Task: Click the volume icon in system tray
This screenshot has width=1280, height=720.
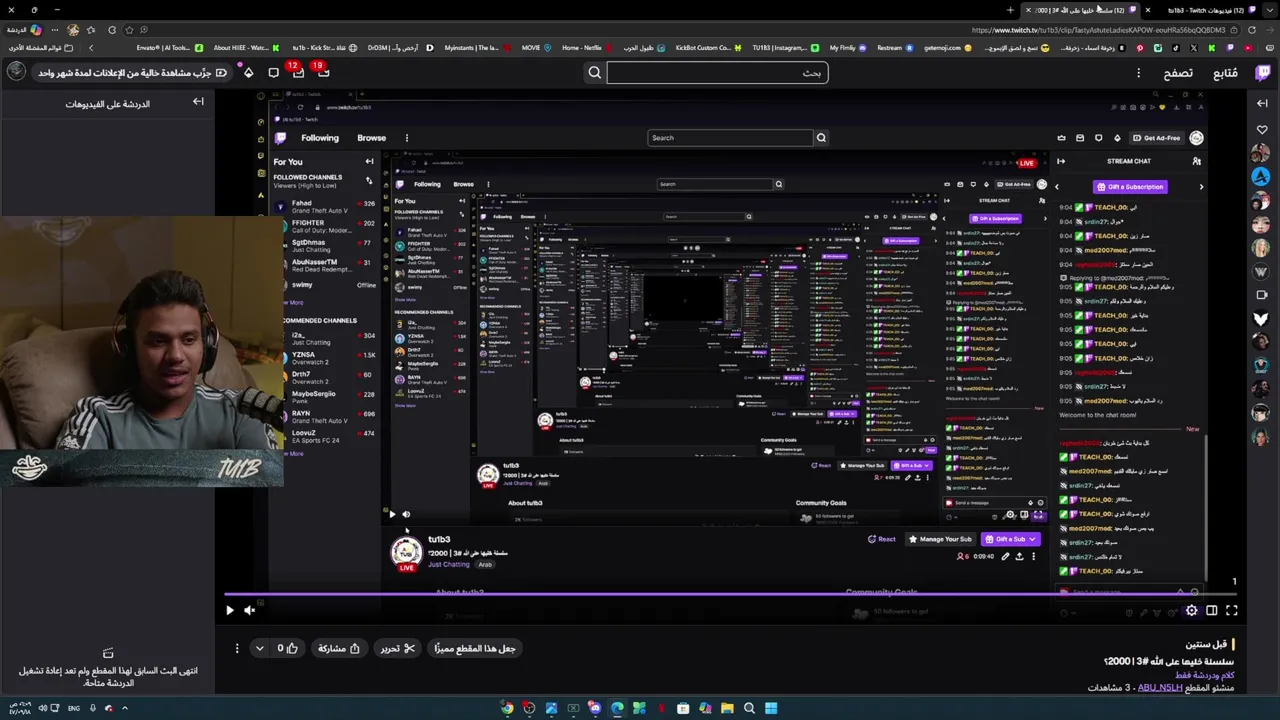Action: 42,708
